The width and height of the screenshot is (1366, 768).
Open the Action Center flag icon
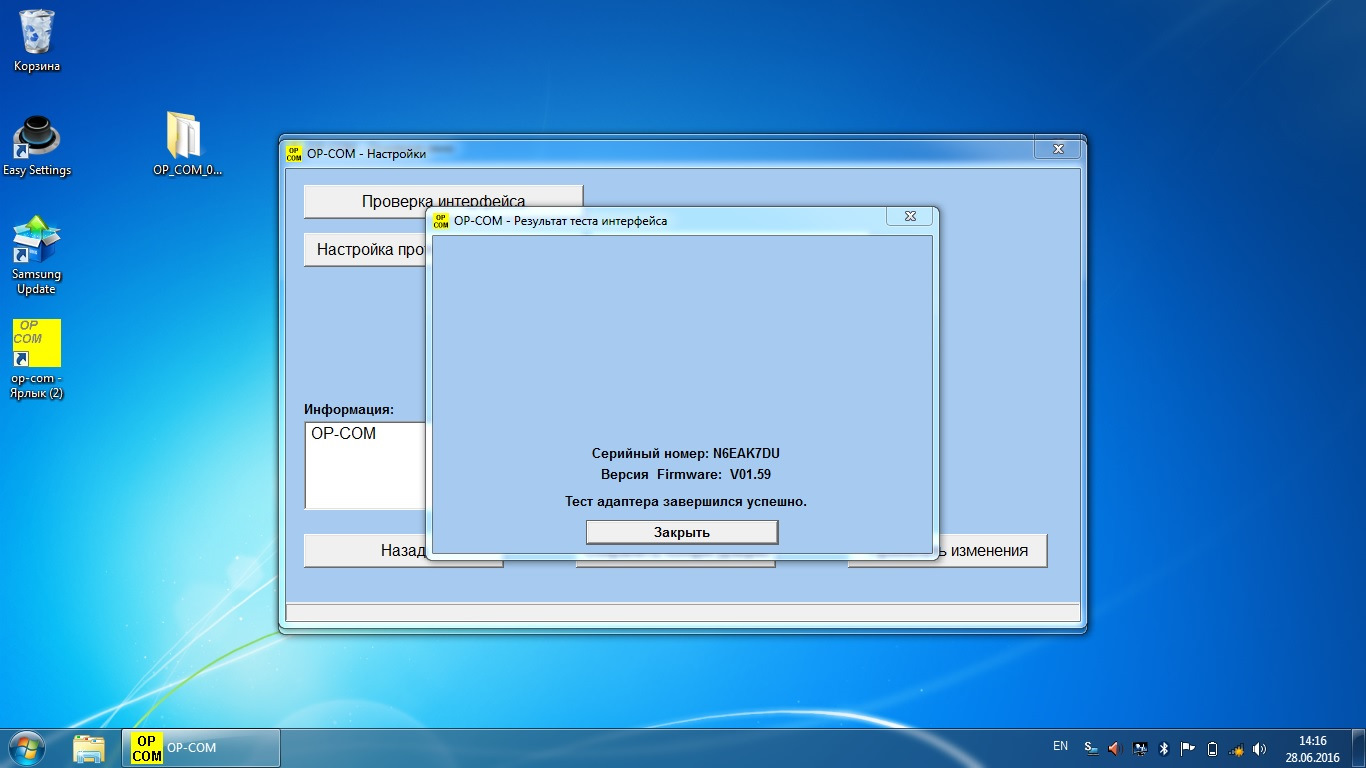pos(1188,748)
